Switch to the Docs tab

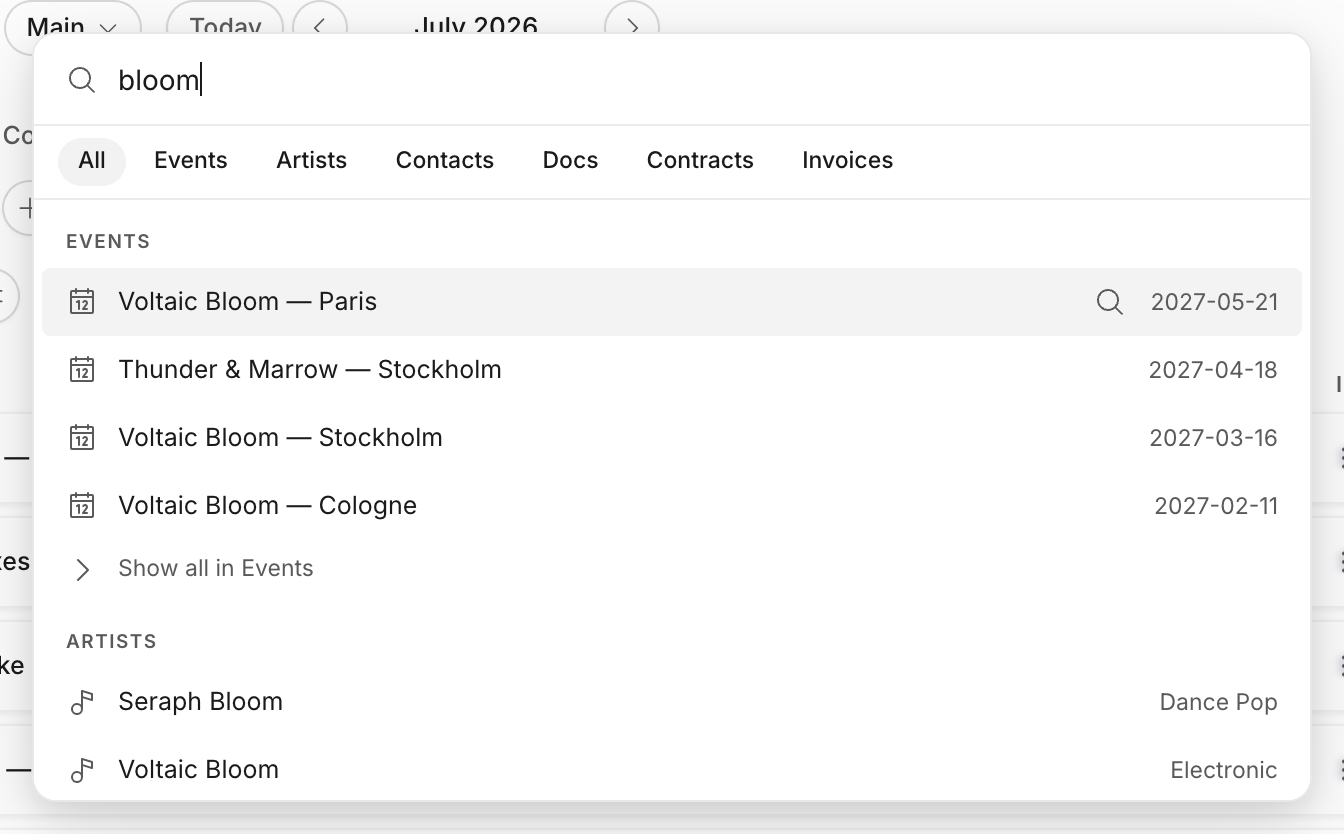[570, 161]
